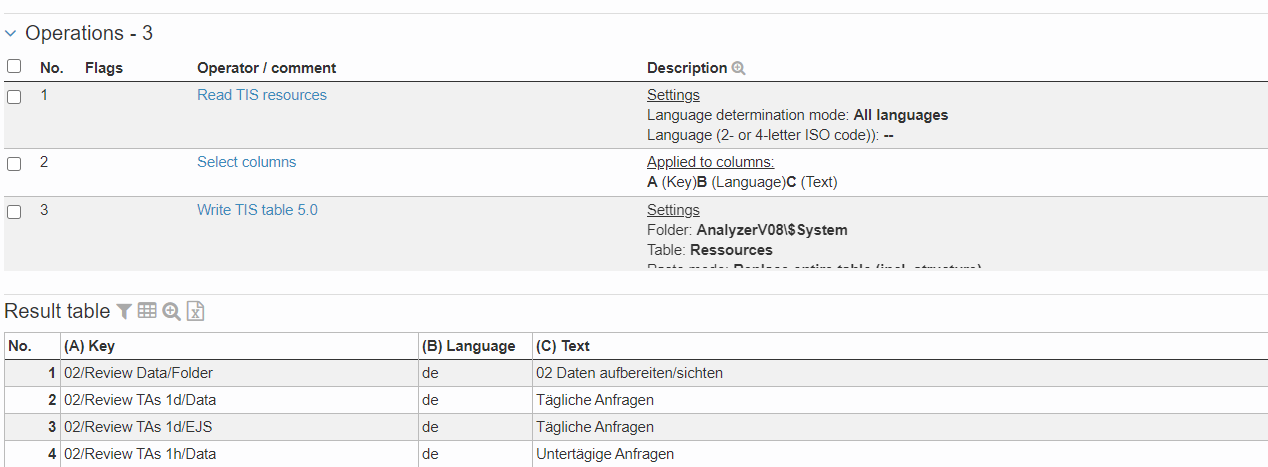Check the box for operation 1
Screen dimensions: 1268x467
click(14, 97)
